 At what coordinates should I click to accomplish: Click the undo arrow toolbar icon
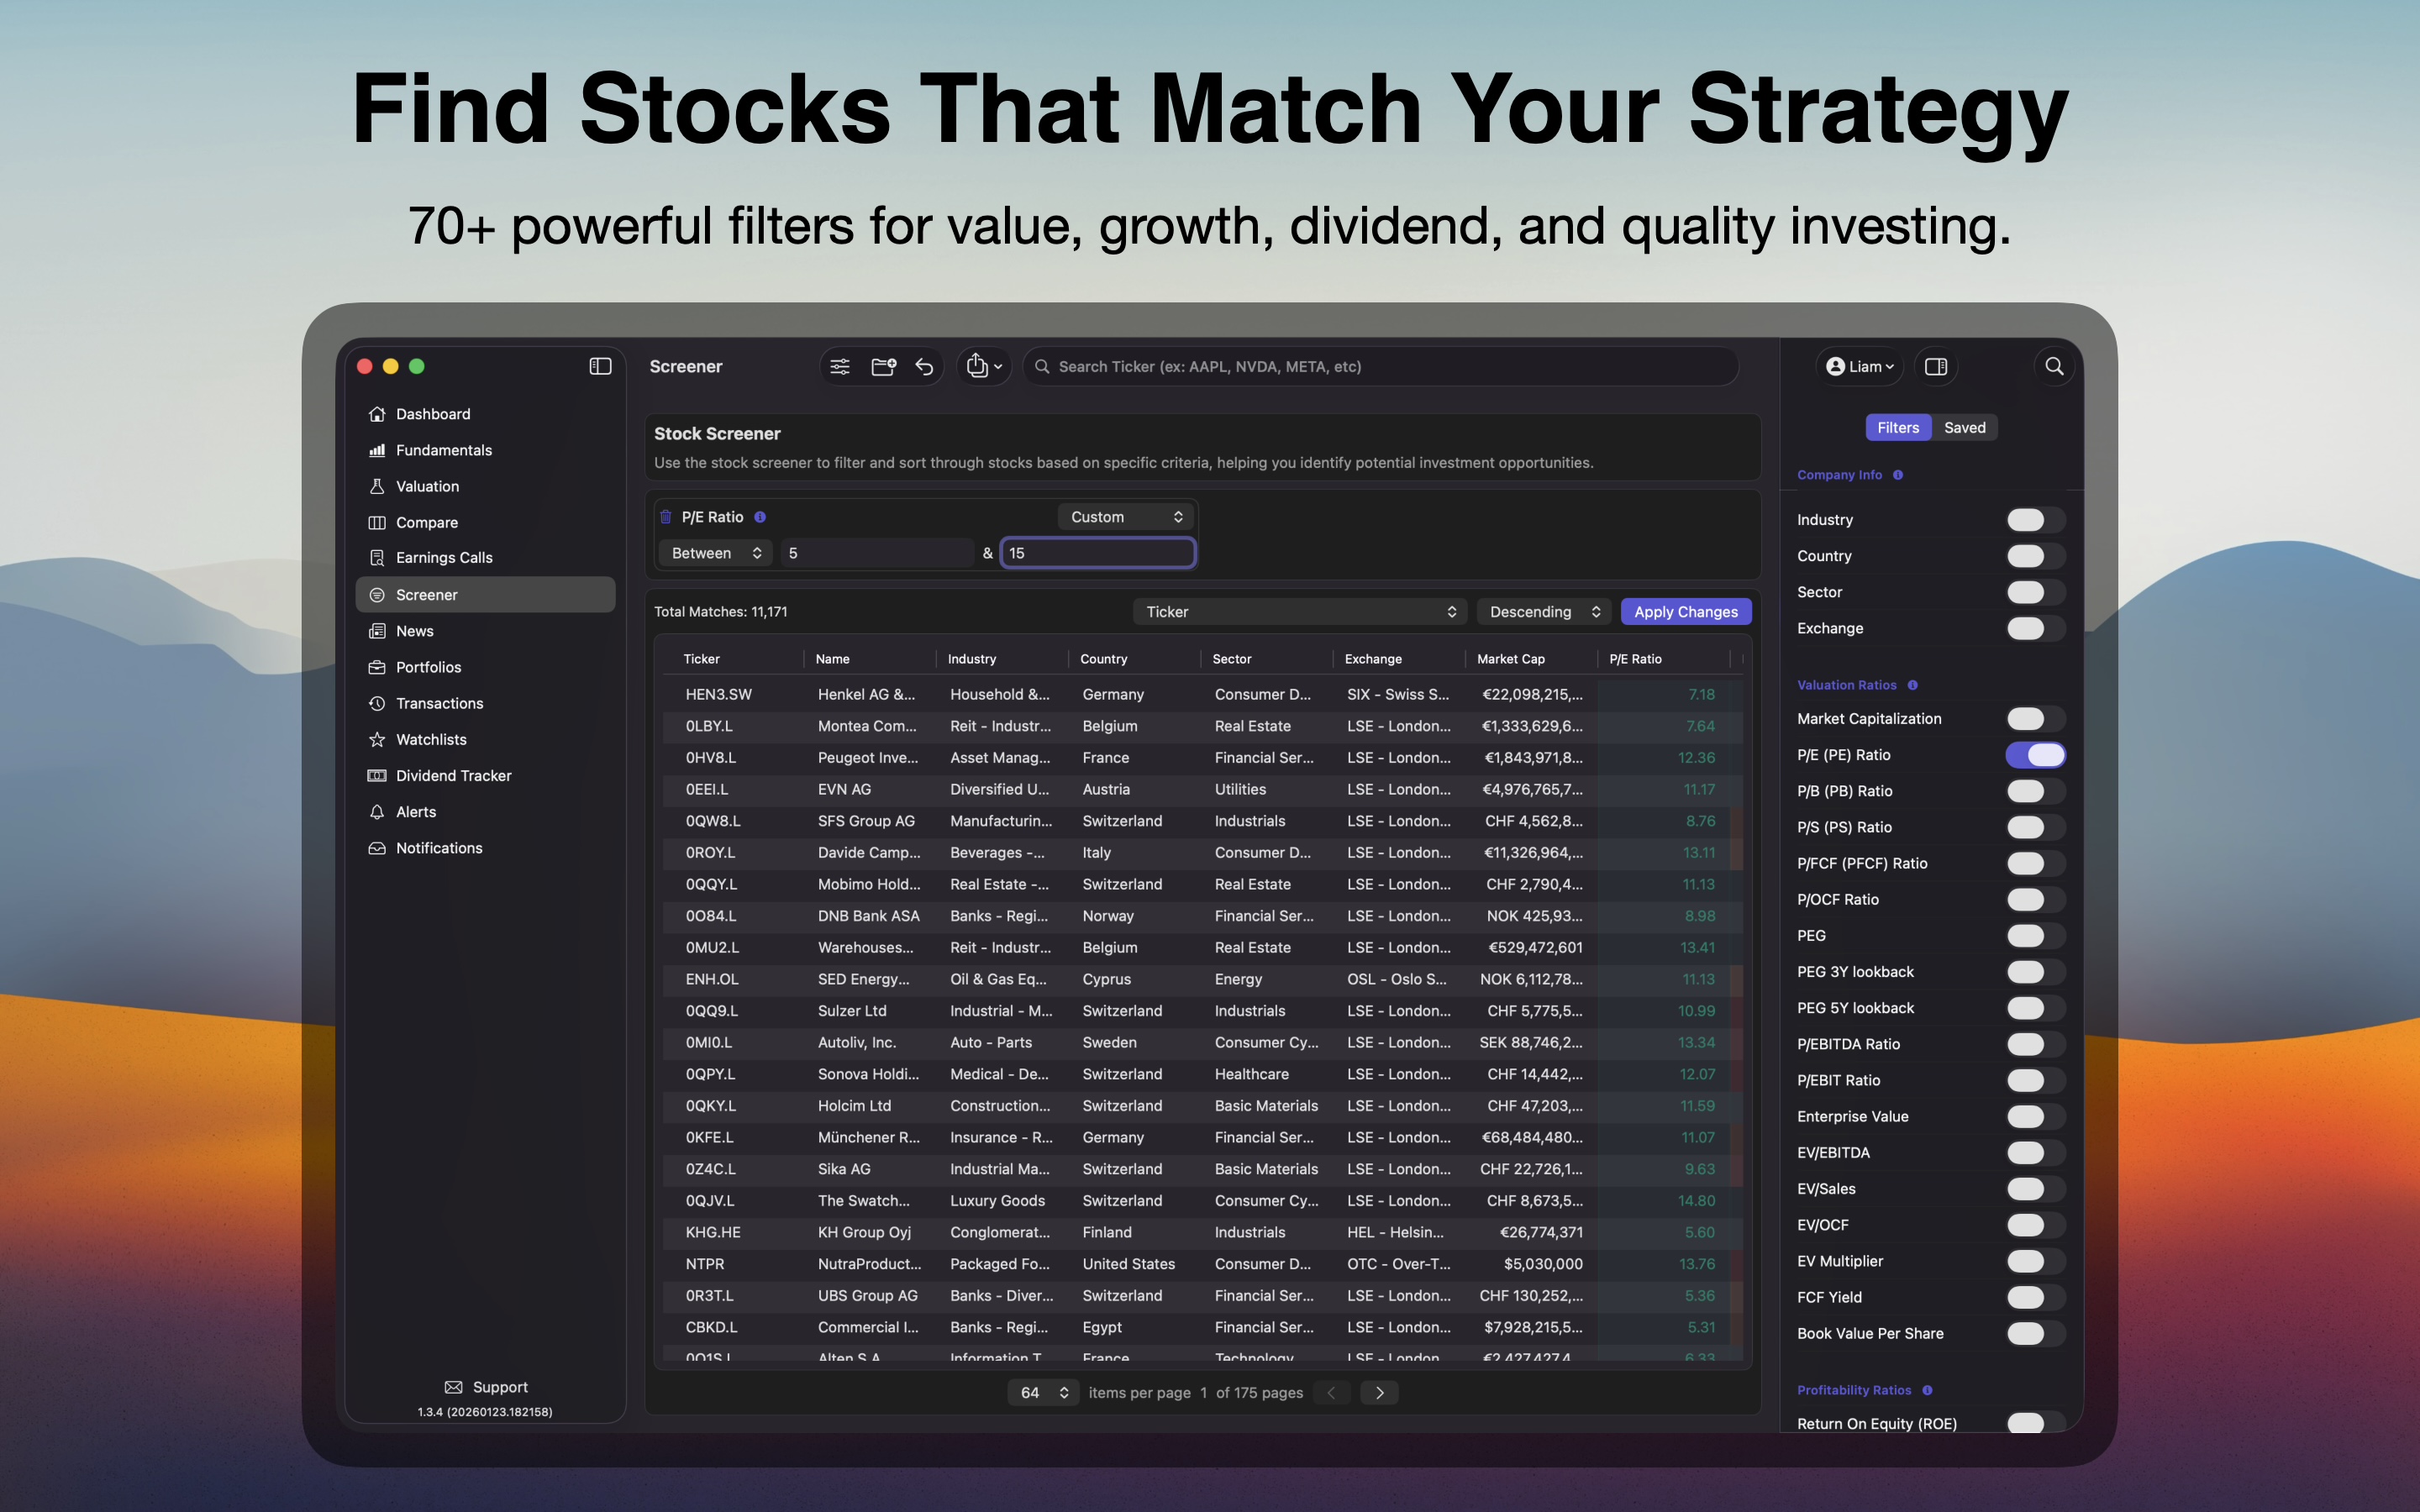tap(925, 367)
